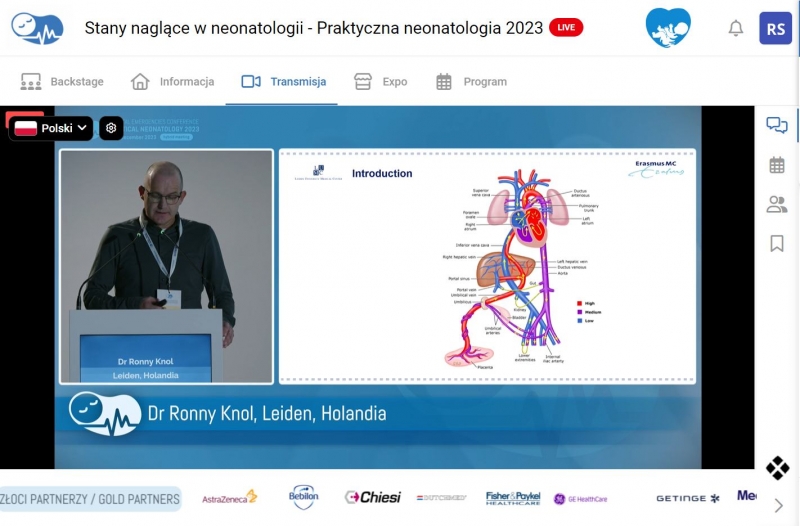The height and width of the screenshot is (526, 800).
Task: Open the Polski language dropdown
Action: pyautogui.click(x=52, y=128)
